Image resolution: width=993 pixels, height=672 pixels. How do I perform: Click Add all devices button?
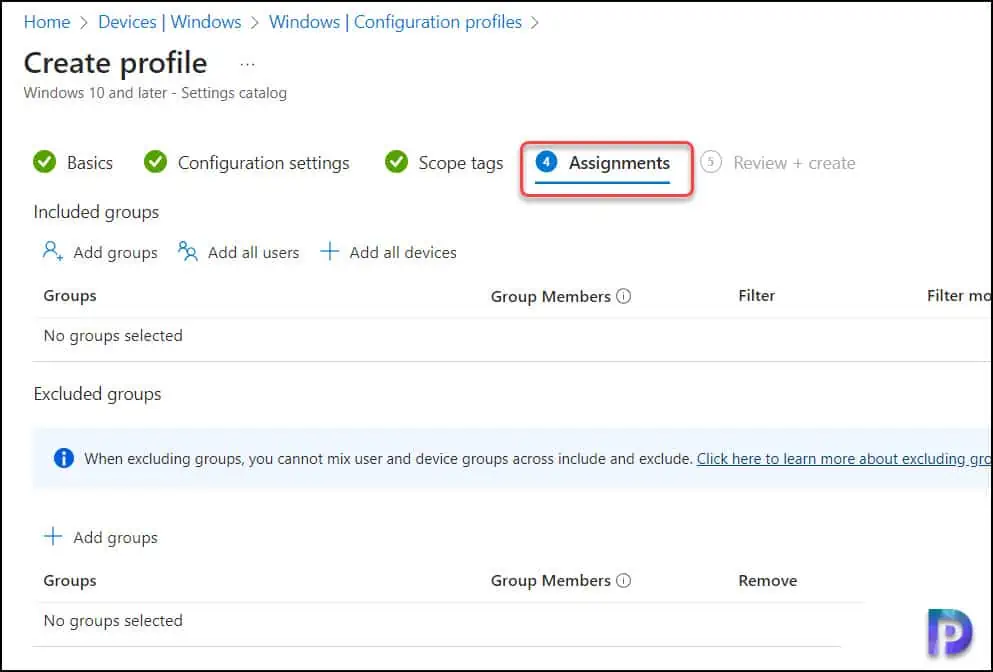click(388, 252)
